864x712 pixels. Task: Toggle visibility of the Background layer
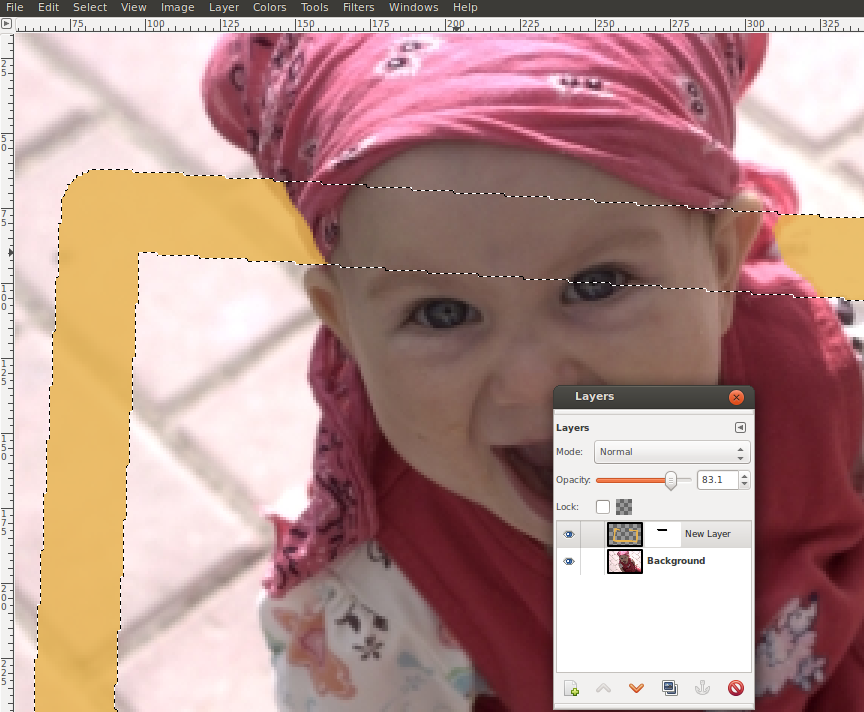[x=569, y=561]
